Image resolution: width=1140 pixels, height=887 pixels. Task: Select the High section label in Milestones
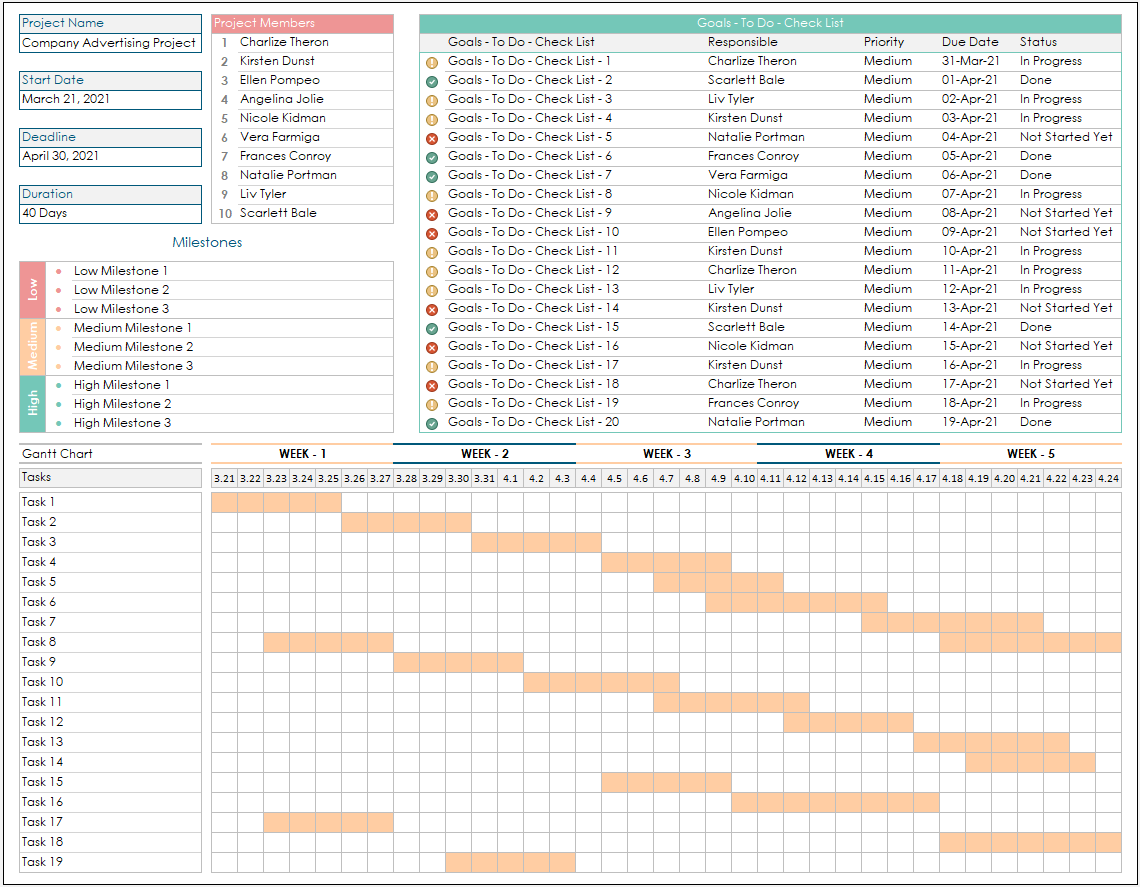tap(31, 403)
